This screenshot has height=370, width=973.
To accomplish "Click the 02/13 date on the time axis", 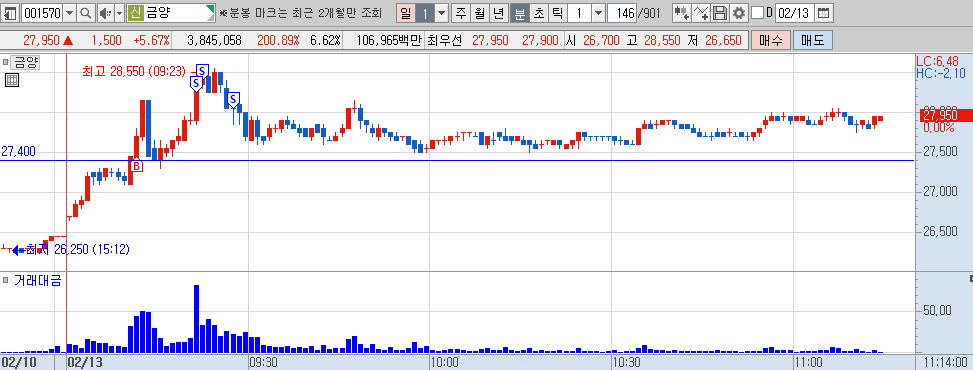I will (x=84, y=362).
